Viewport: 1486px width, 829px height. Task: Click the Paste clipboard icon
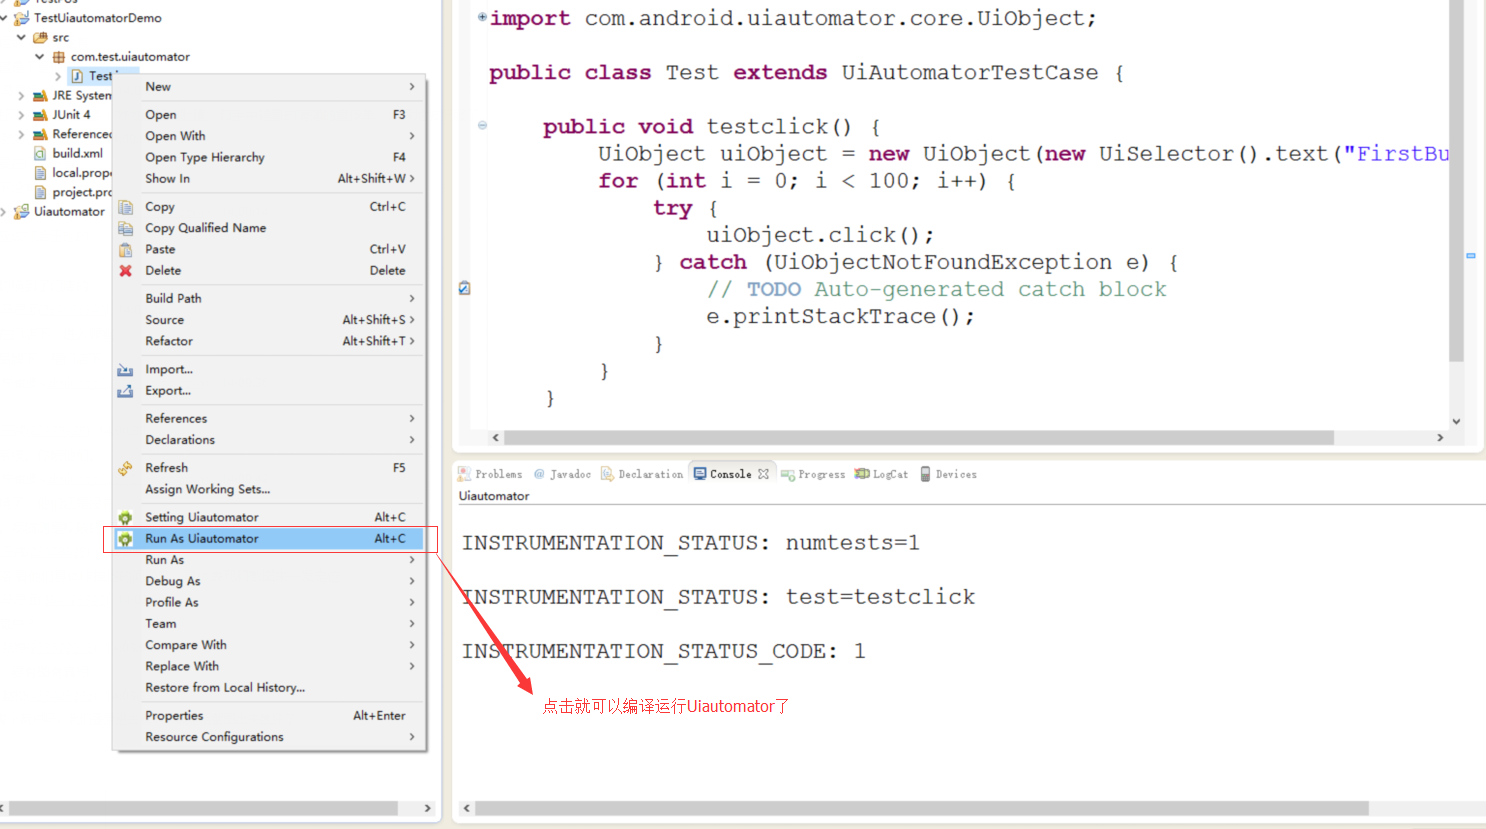125,249
